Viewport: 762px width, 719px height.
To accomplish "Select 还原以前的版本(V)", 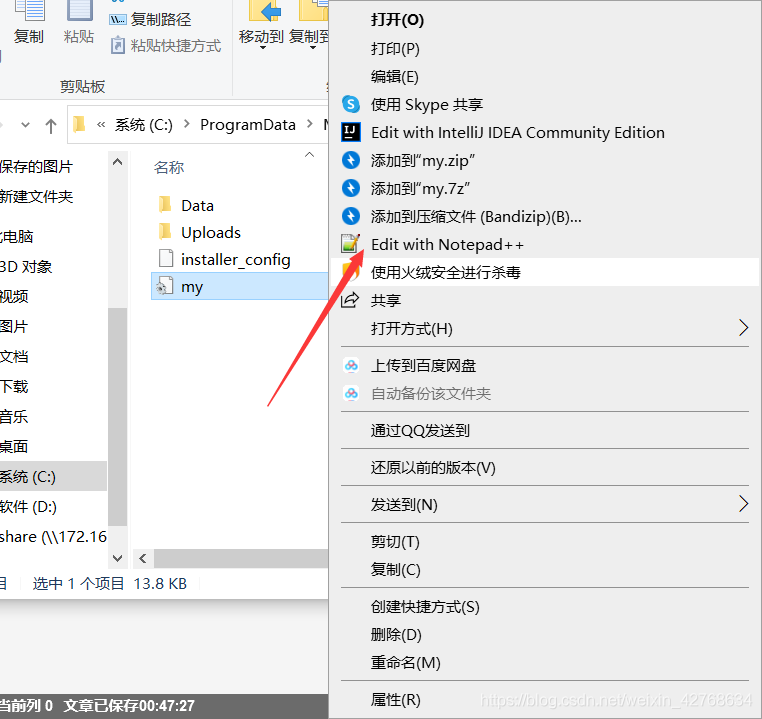I will (433, 467).
